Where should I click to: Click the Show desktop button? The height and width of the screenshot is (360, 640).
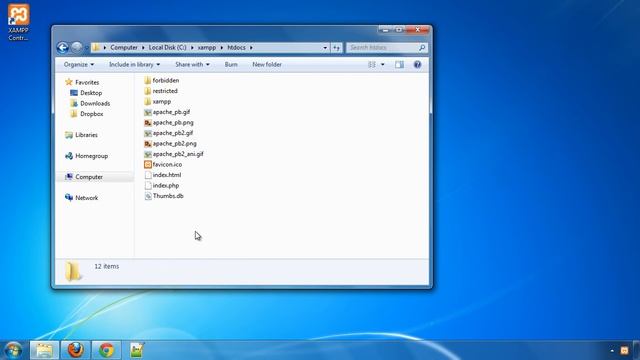coord(637,350)
